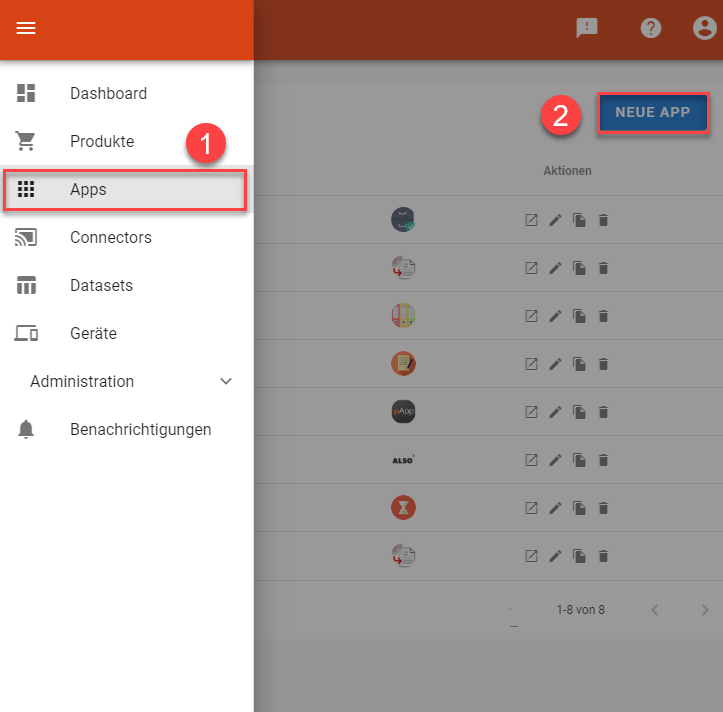Viewport: 723px width, 712px height.
Task: Delete the ALSO app
Action: click(603, 460)
